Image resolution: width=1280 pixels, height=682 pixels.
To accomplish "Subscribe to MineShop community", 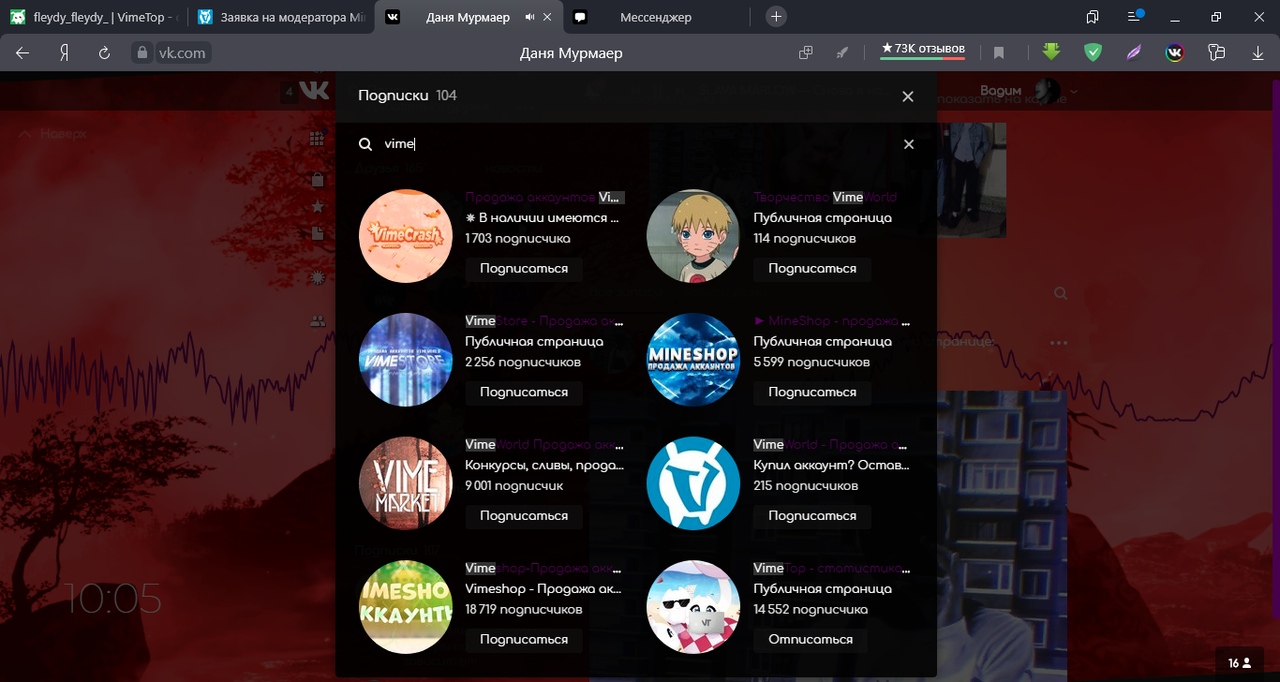I will pyautogui.click(x=811, y=393).
